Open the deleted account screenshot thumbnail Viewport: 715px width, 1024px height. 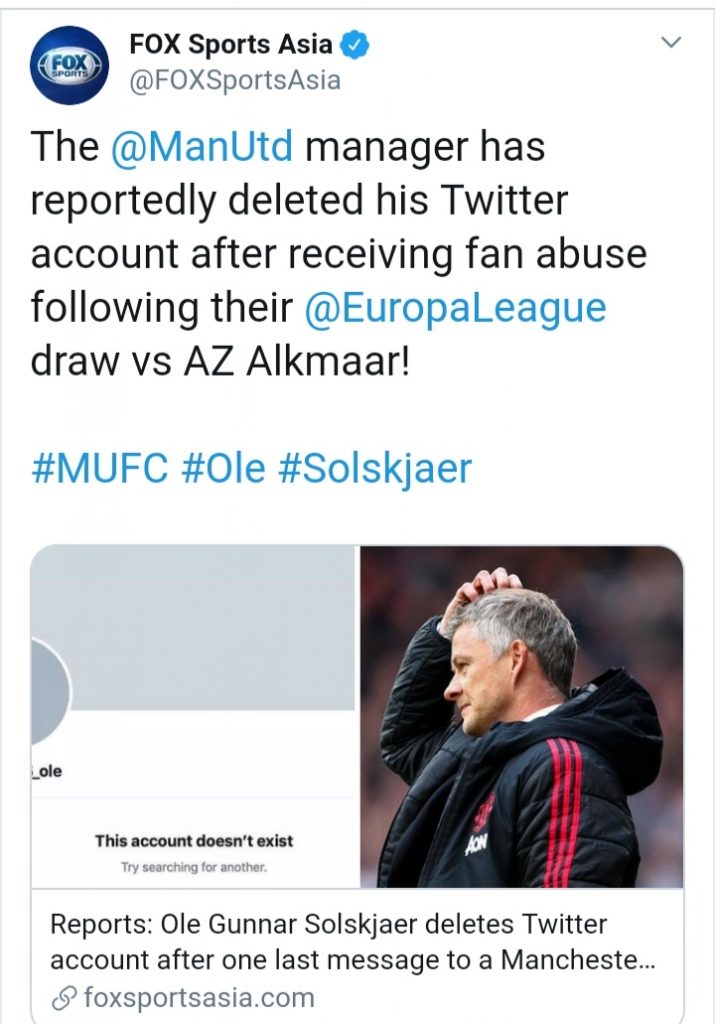pyautogui.click(x=193, y=716)
